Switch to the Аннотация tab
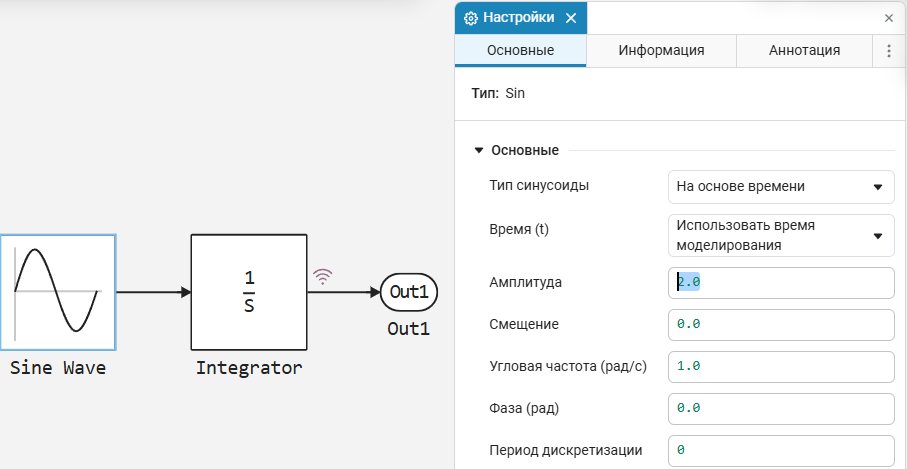This screenshot has width=907, height=469. coord(804,50)
